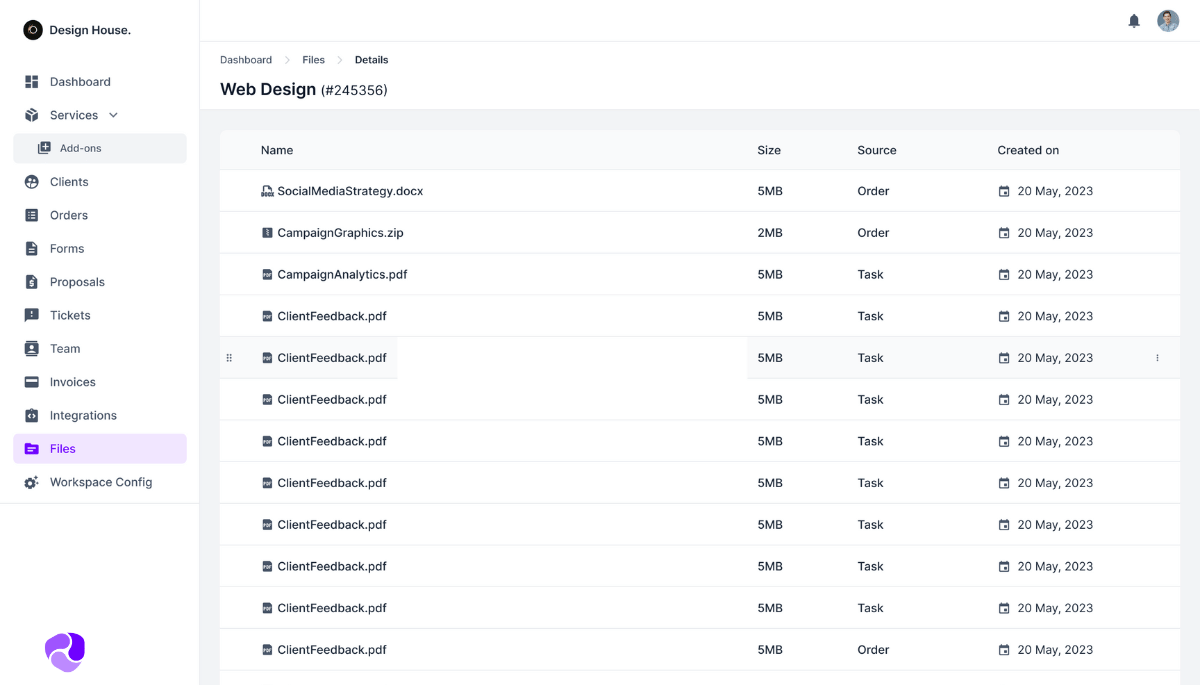Click the purple widget icon in sidebar bottom
Image resolution: width=1200 pixels, height=685 pixels.
(x=65, y=652)
